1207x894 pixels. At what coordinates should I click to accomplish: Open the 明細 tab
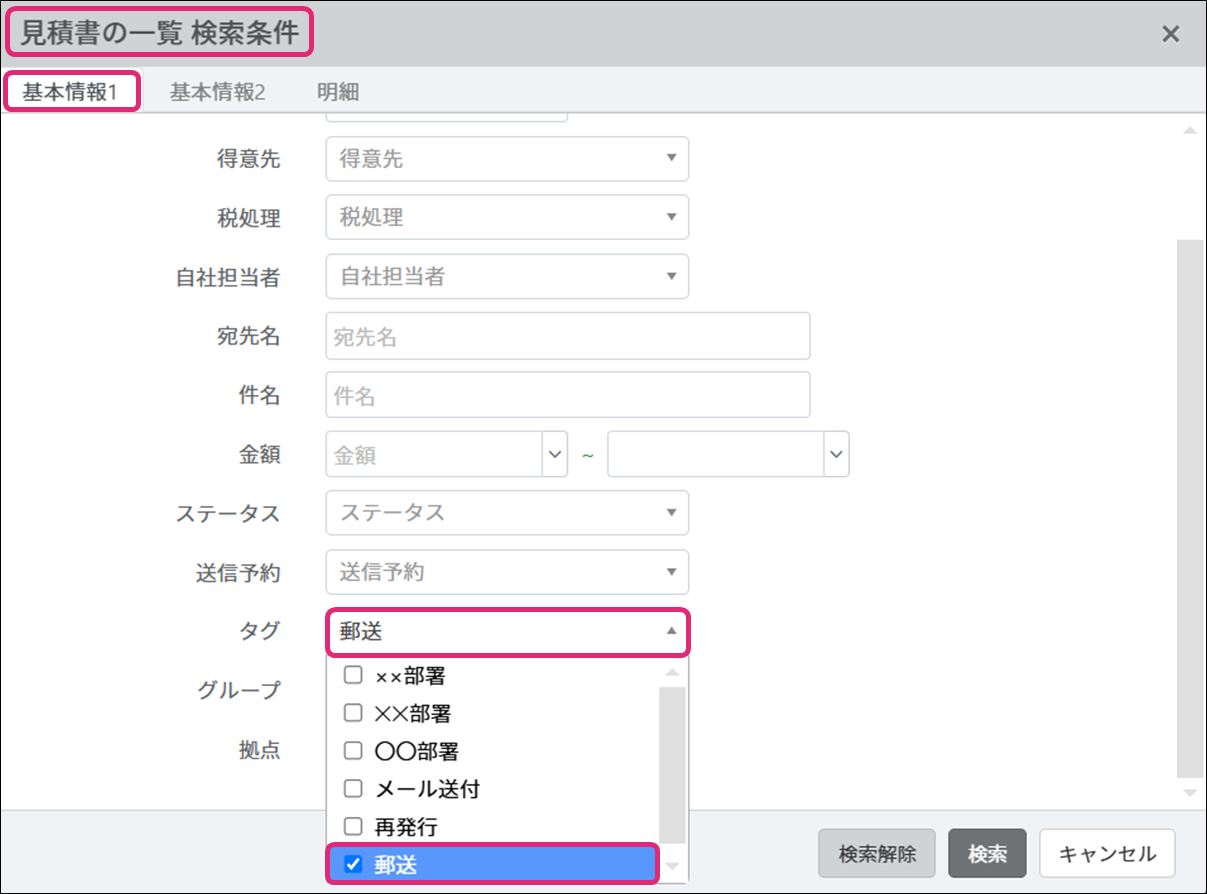pos(338,92)
